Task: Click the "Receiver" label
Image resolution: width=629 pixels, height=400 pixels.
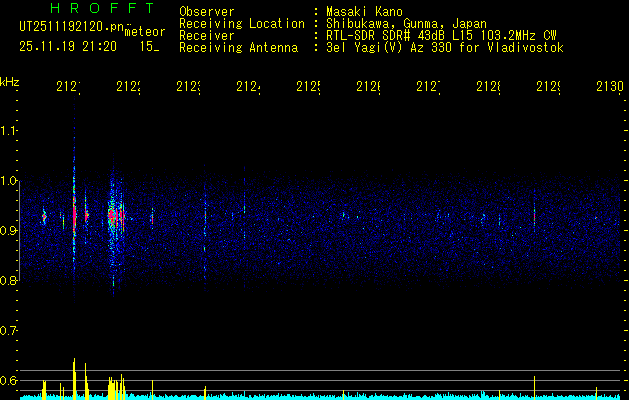Action: point(207,36)
